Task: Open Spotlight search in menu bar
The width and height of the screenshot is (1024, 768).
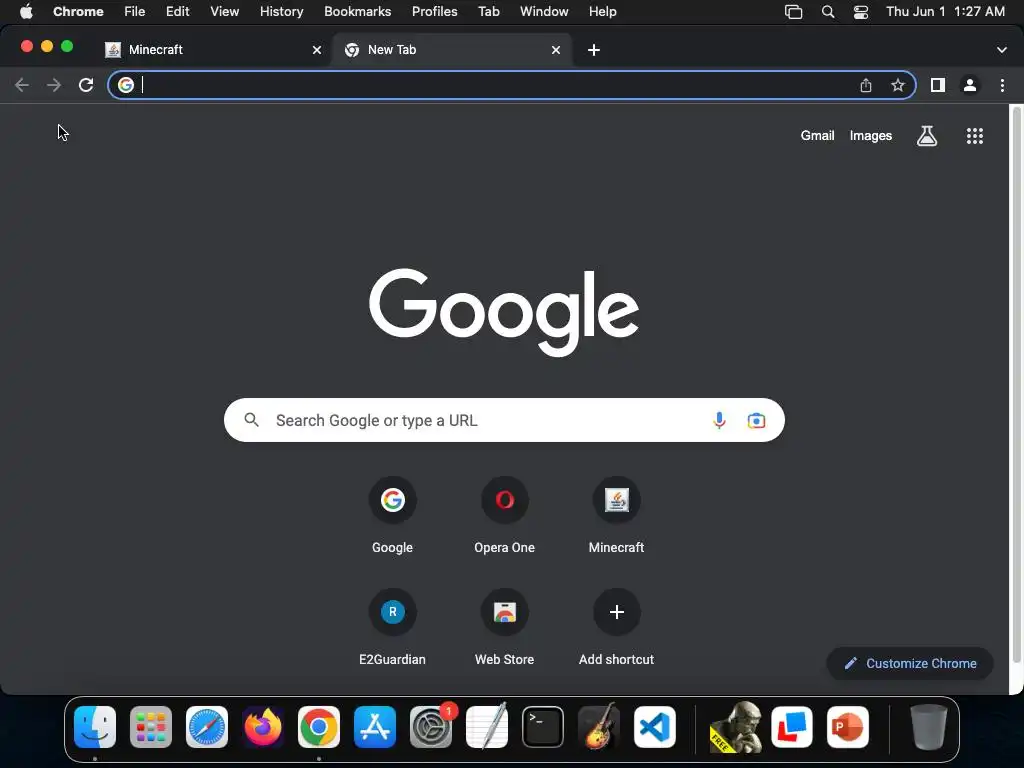Action: [828, 12]
